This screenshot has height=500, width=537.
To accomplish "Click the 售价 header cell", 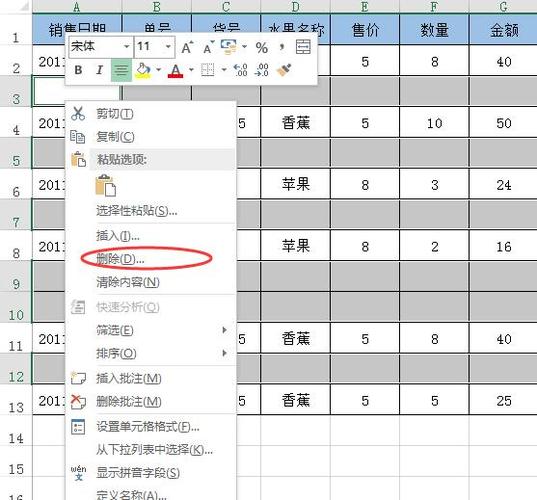I will coord(365,30).
